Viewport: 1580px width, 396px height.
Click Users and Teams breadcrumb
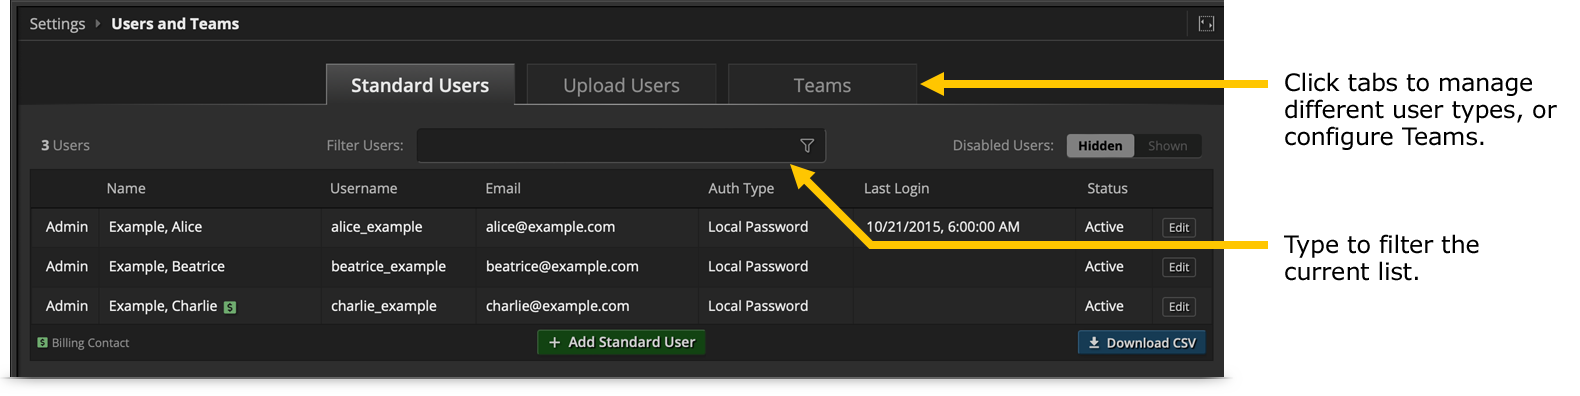175,24
